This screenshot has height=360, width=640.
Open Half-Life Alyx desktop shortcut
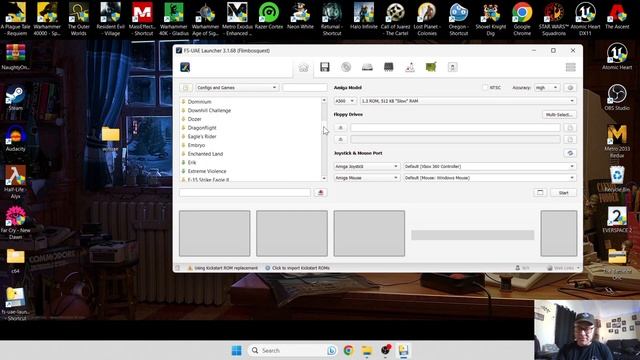tap(15, 182)
